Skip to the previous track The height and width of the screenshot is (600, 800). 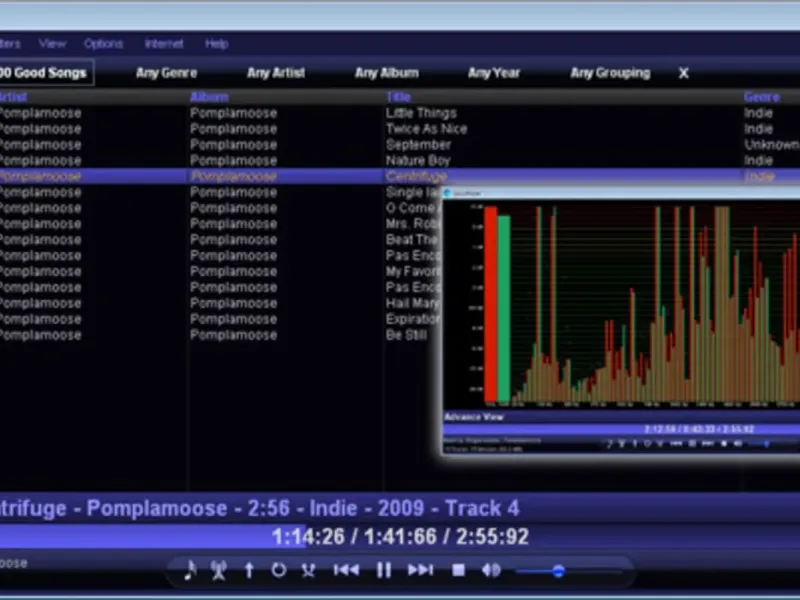click(346, 570)
